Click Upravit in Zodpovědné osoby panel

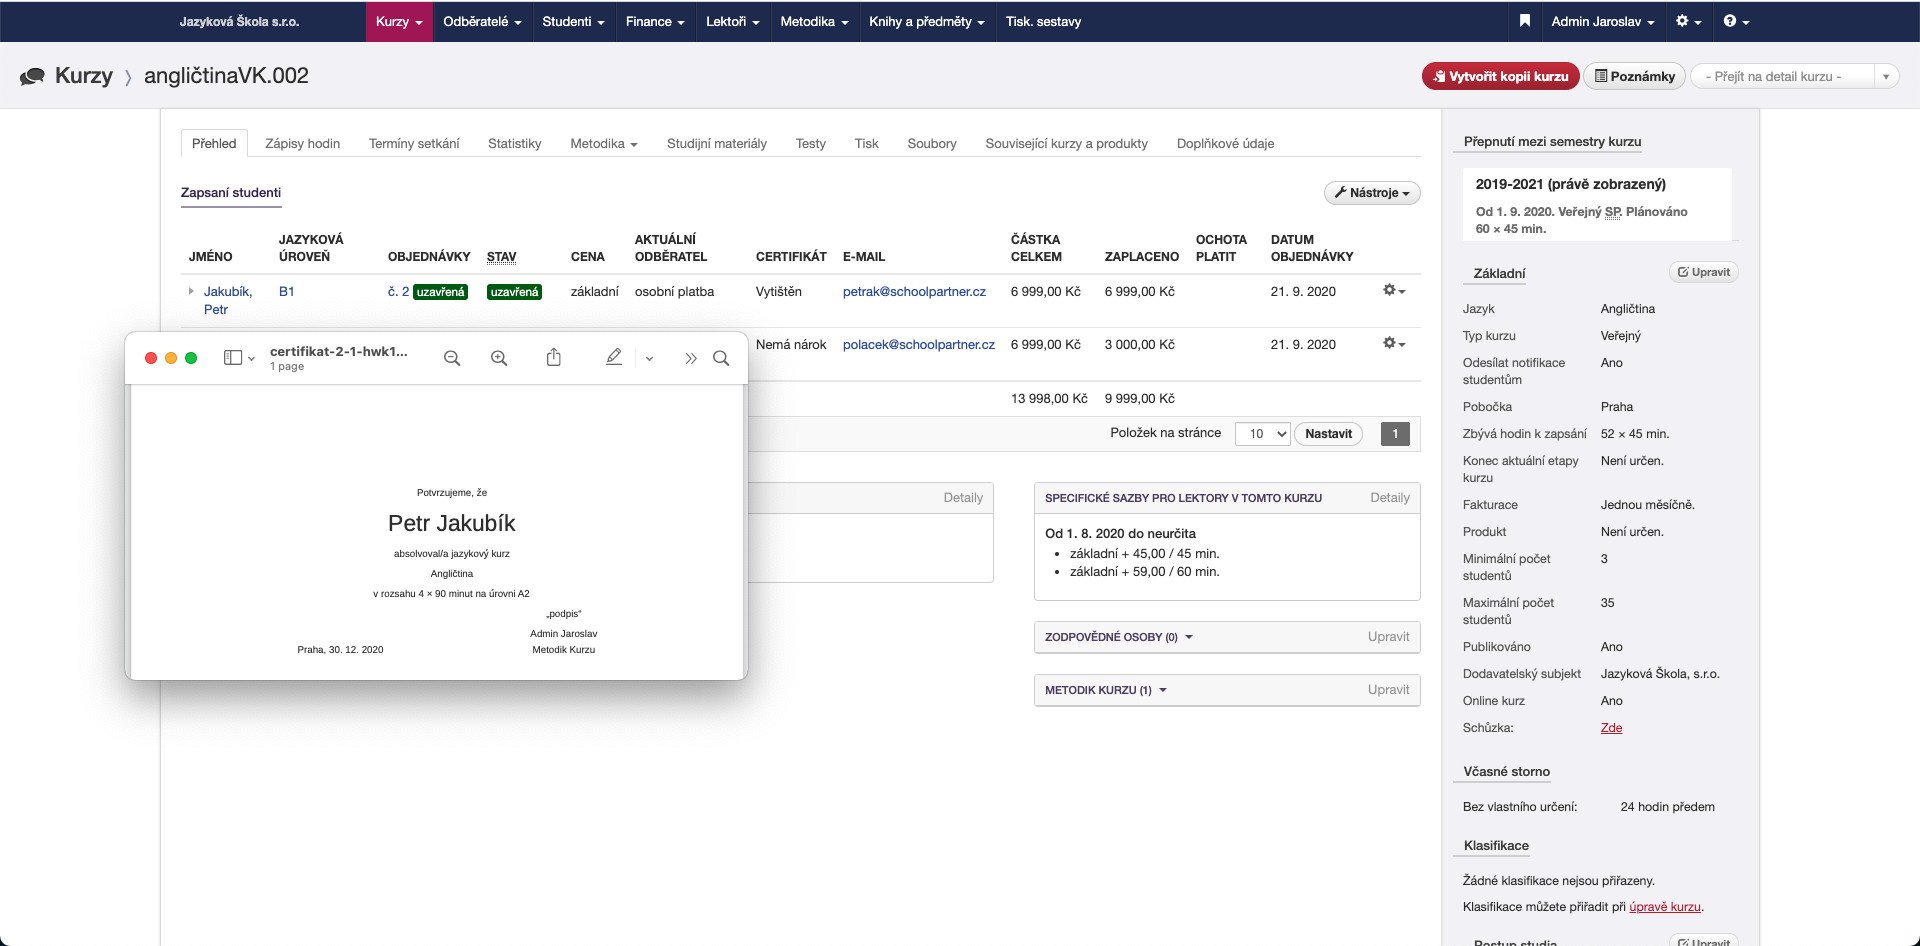coord(1388,637)
